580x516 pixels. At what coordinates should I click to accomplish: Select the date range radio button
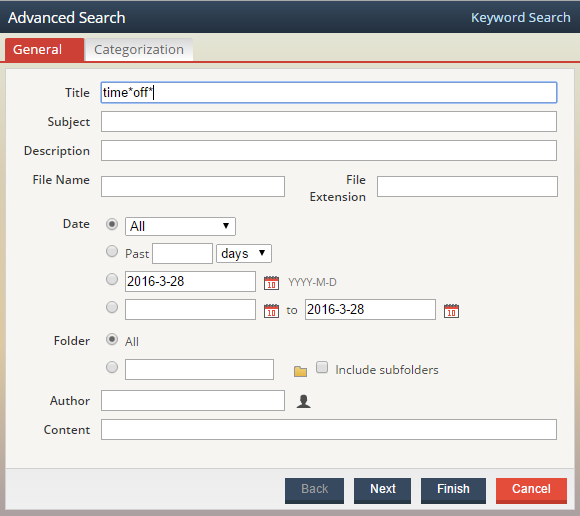pos(112,307)
